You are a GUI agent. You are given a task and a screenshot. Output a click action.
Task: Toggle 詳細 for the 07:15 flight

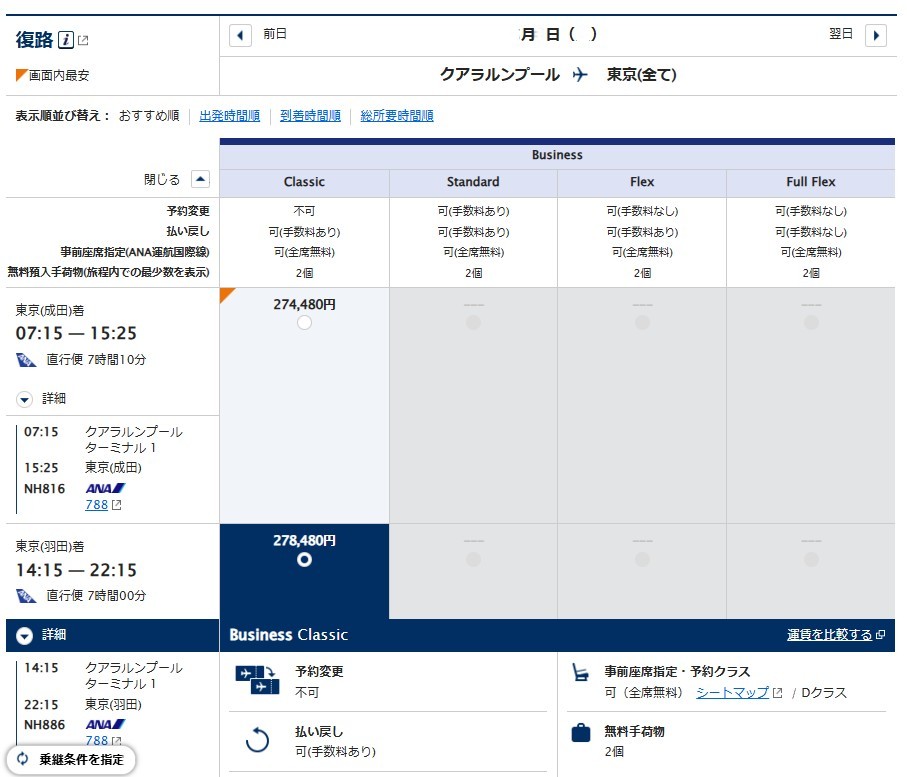24,399
